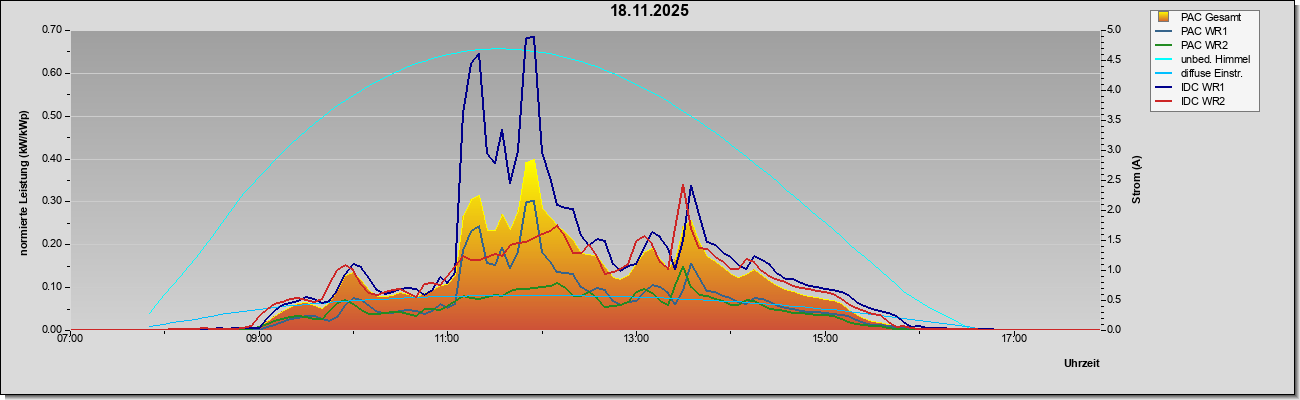Click the 15:00 time axis label

coord(824,339)
